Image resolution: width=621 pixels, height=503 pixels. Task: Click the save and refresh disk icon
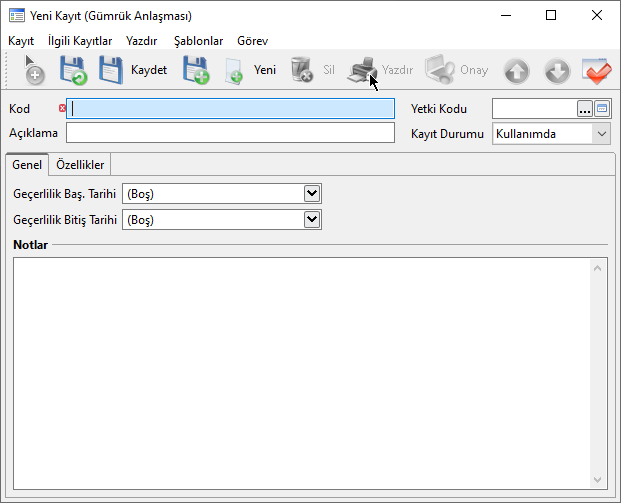[73, 70]
